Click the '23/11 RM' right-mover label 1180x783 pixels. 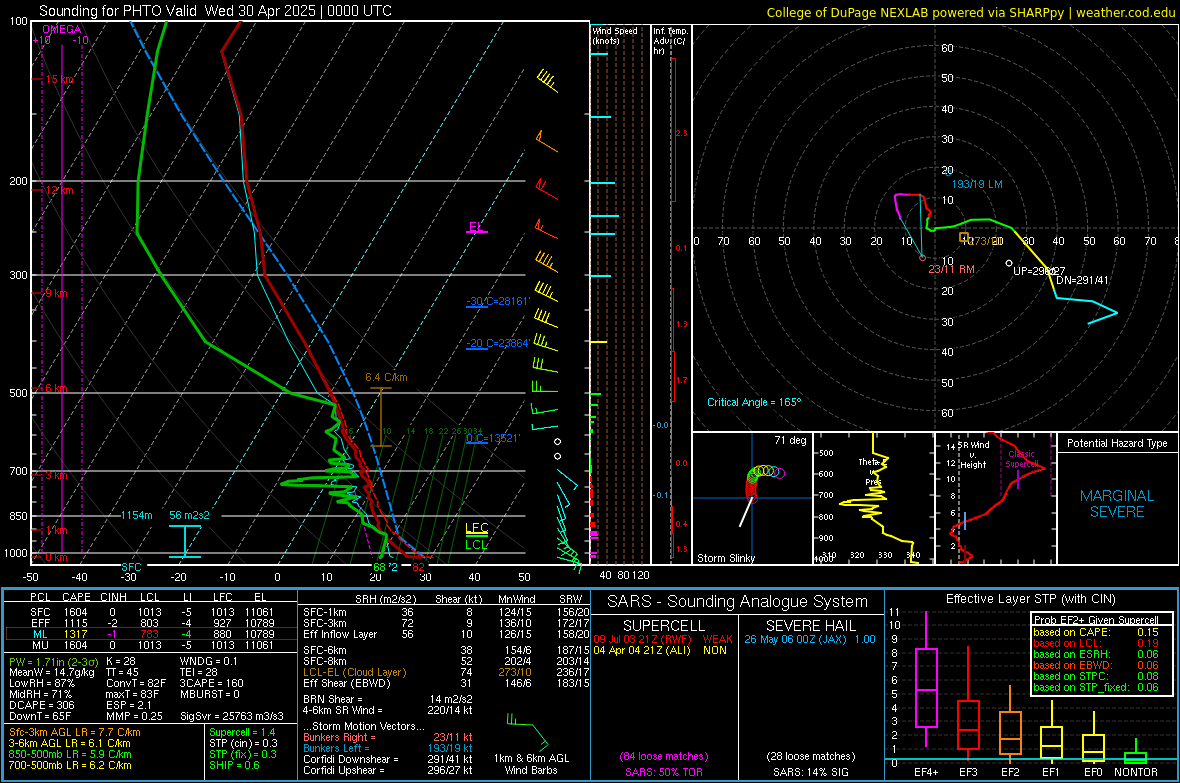951,269
